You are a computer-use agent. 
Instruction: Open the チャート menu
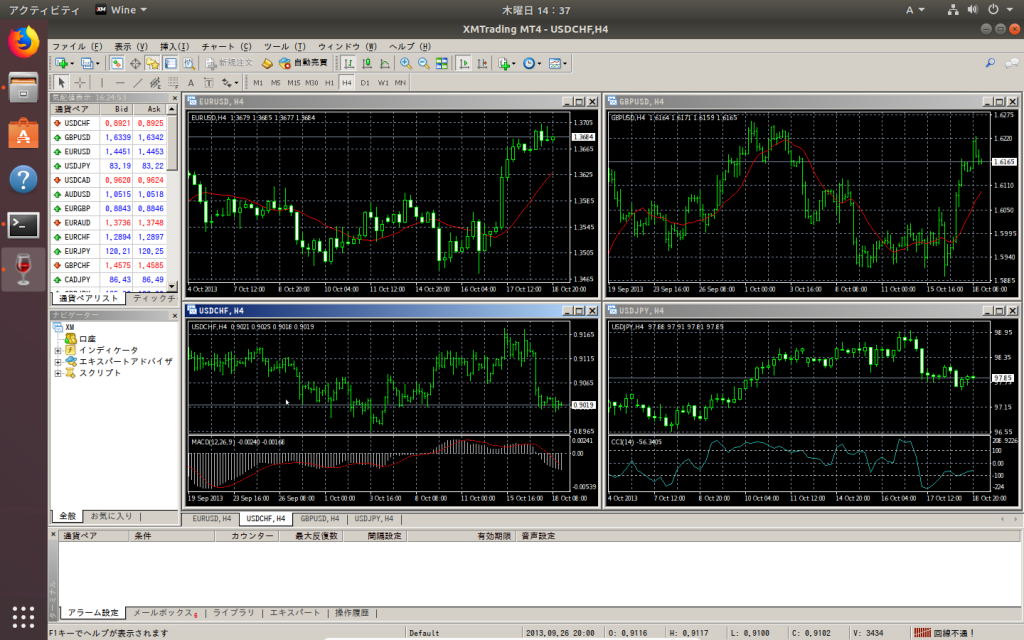point(226,46)
